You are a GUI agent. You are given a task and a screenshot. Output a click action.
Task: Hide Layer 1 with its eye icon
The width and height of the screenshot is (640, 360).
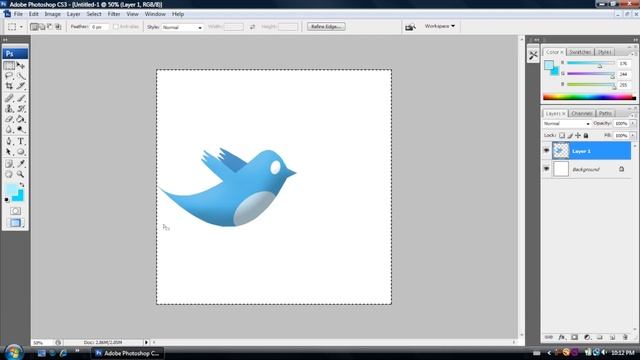coord(547,151)
